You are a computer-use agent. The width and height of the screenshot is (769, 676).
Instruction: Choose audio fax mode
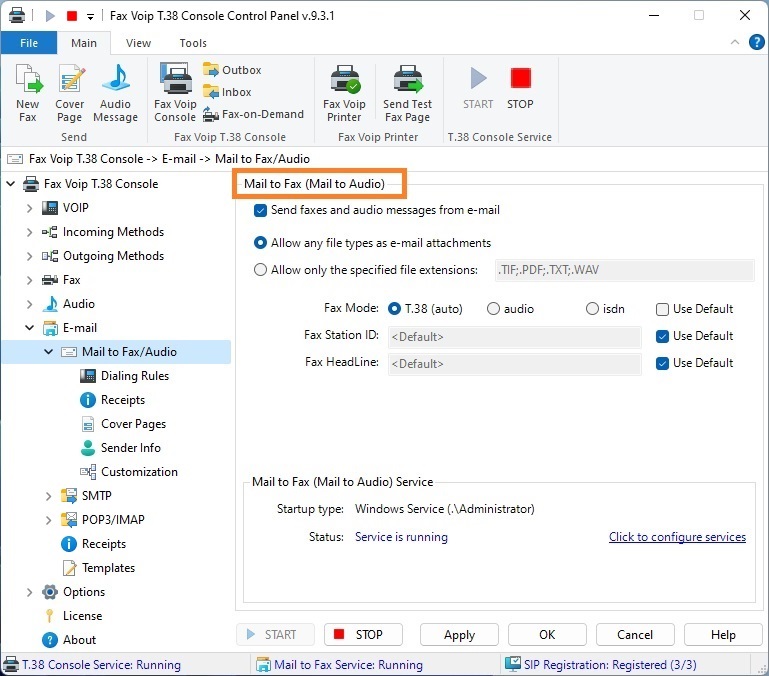tap(493, 309)
